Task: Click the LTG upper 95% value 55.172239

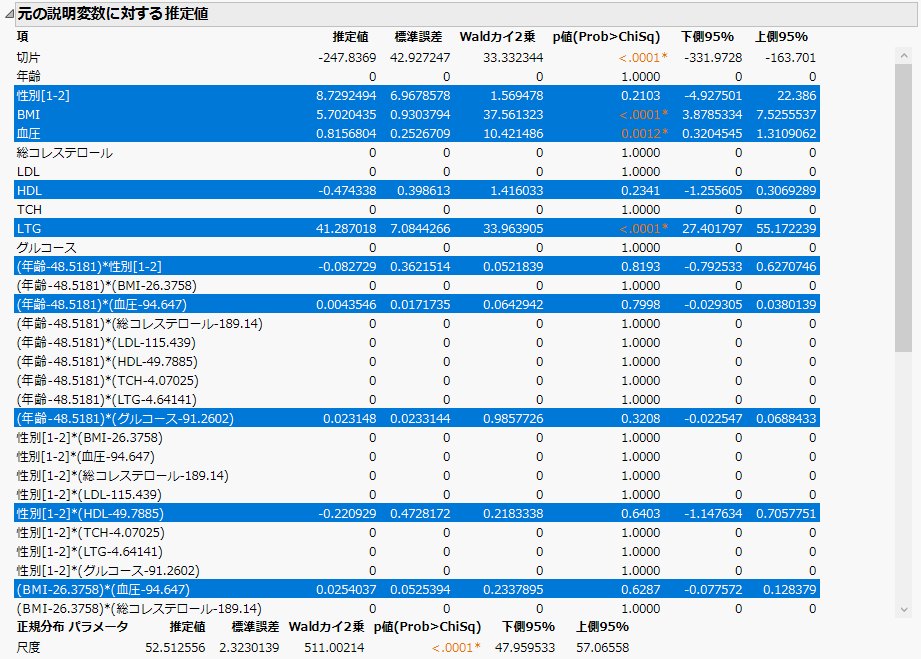Action: coord(786,228)
